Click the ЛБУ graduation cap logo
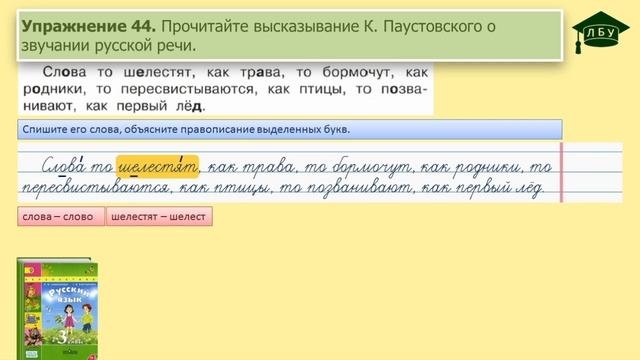This screenshot has width=640, height=360. [600, 32]
